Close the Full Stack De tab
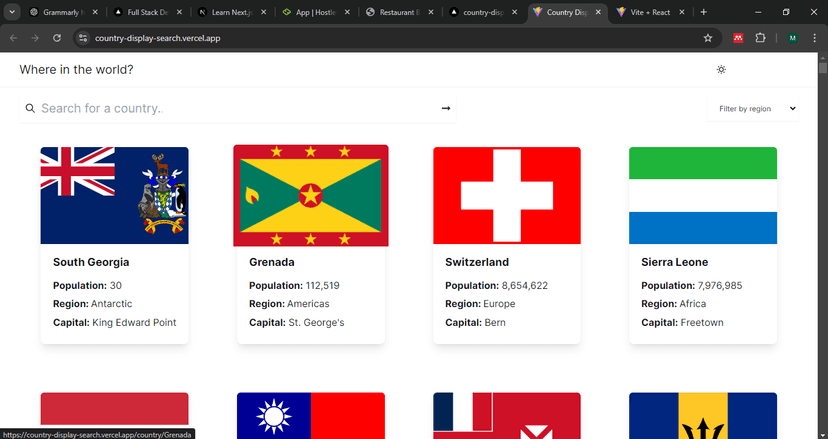 coord(180,12)
